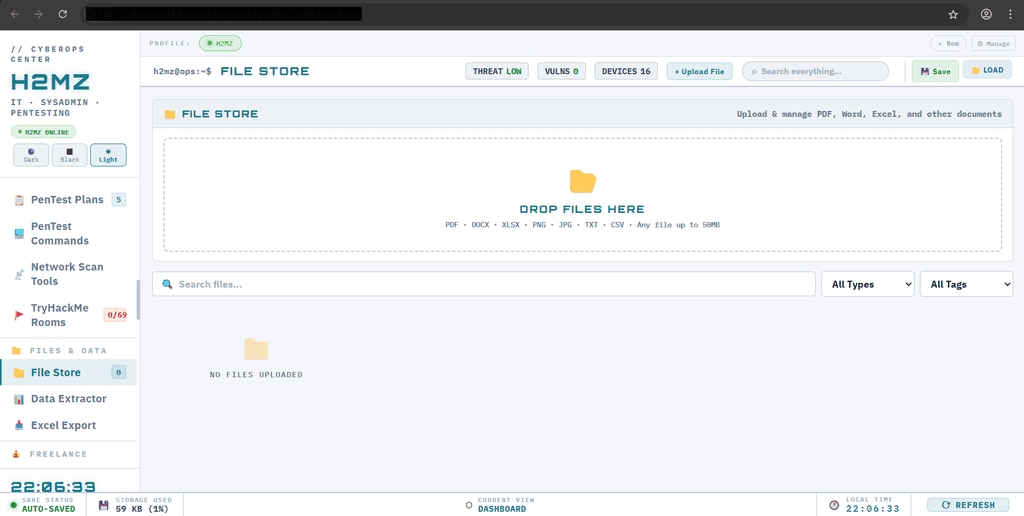Click the TryHackMe Rooms red flag icon
Screen dimensions: 1024x516
(19, 315)
